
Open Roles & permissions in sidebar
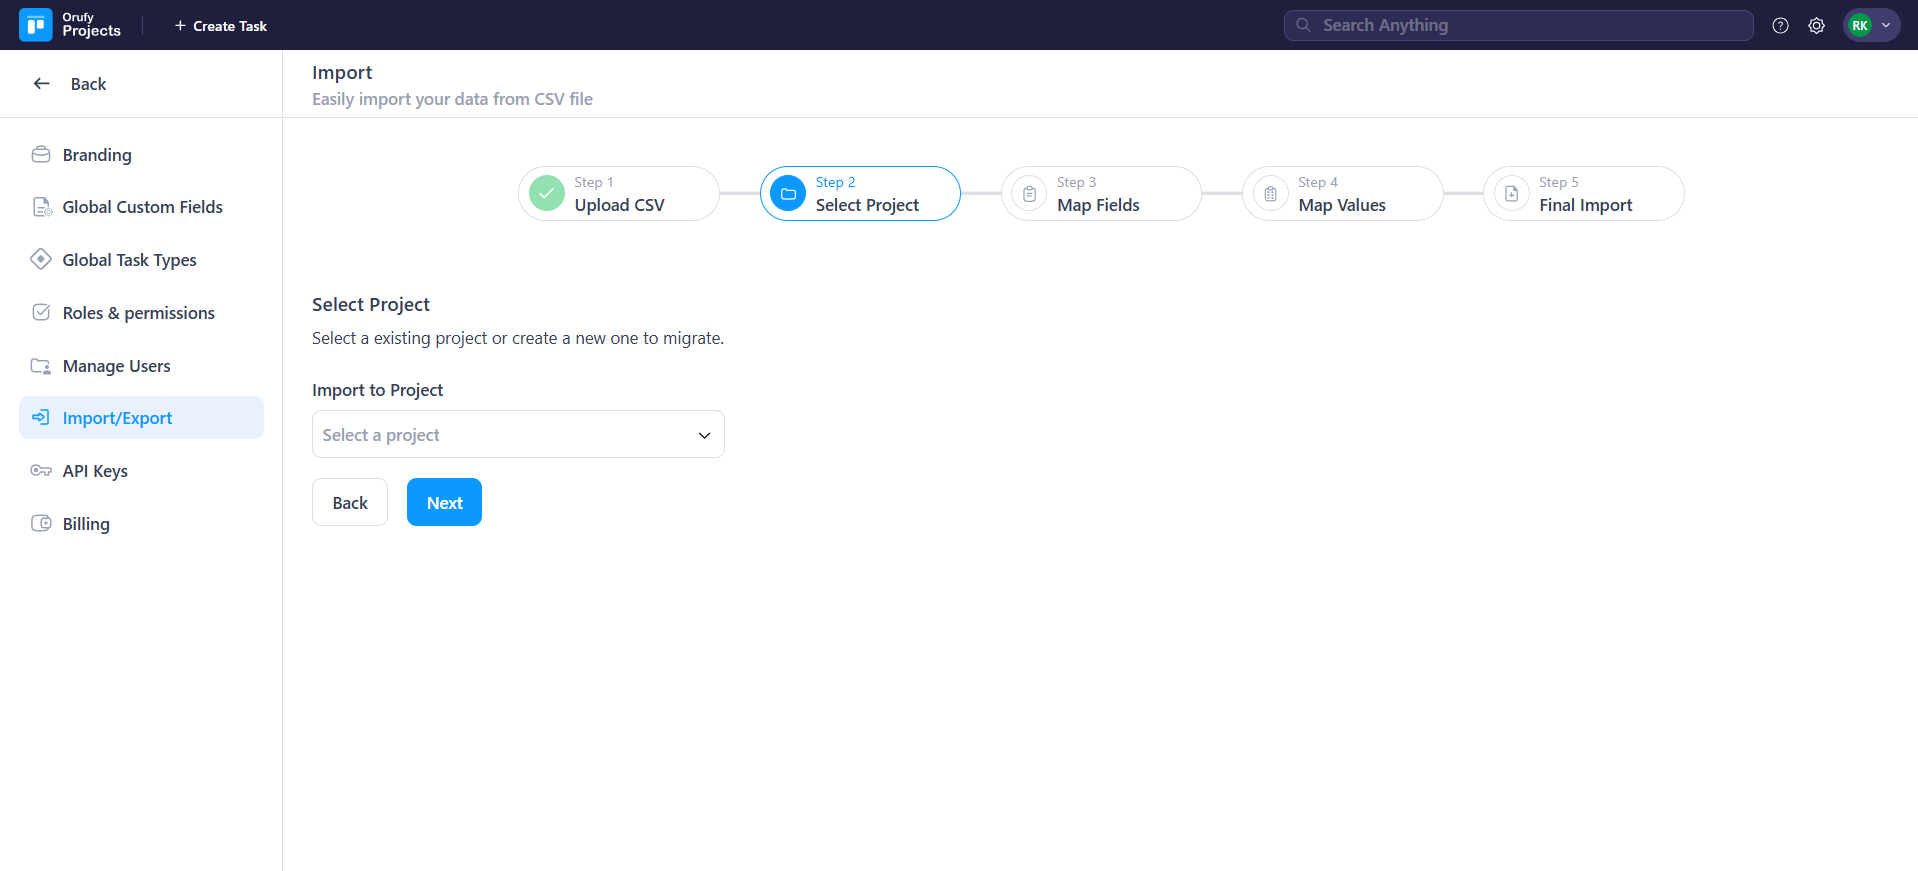[138, 313]
